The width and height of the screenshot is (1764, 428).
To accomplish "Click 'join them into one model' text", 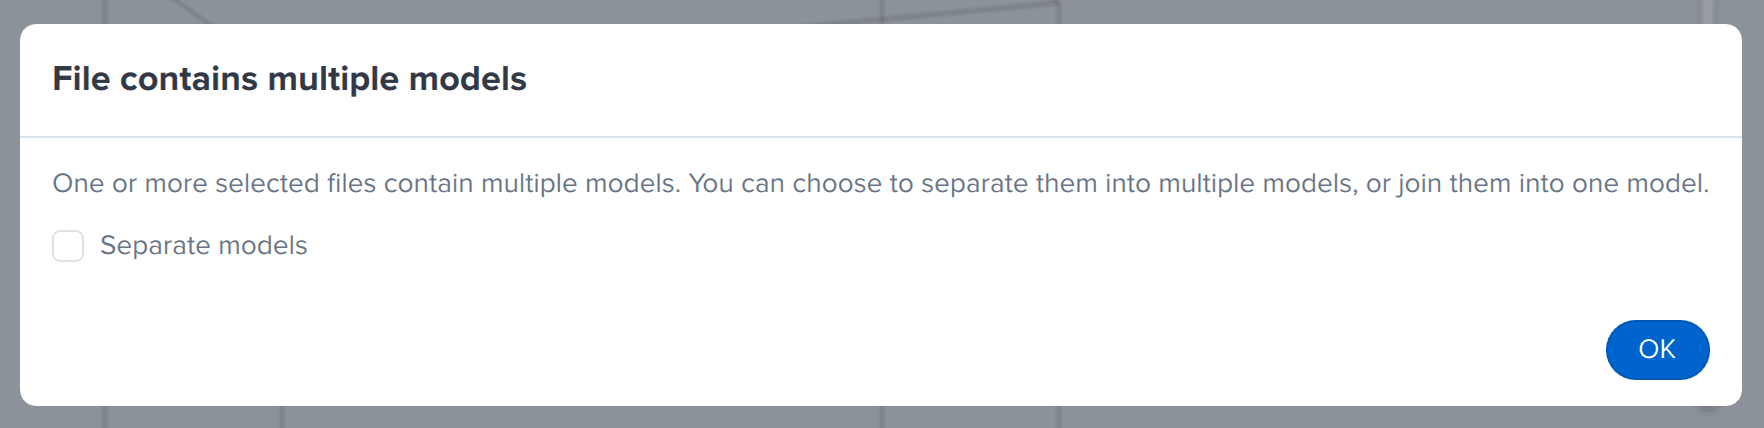I will click(x=1551, y=184).
